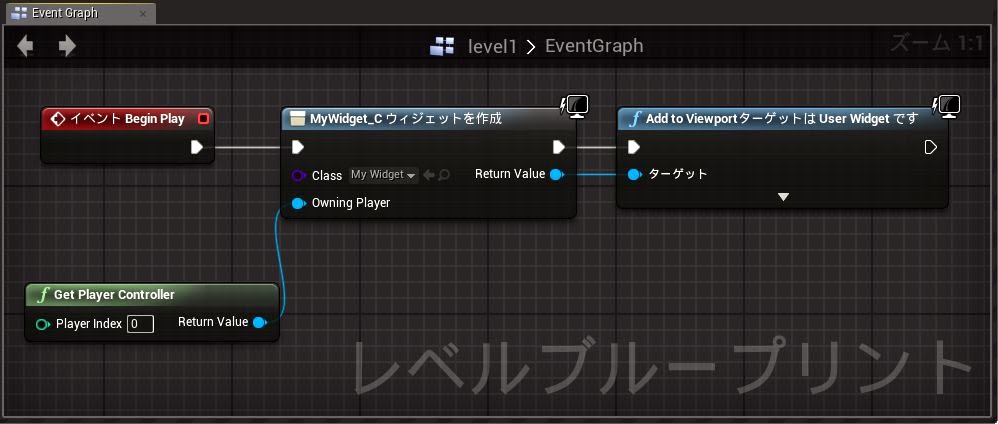Viewport: 998px width, 424px height.
Task: Click the use-selected arrow beside Class dropdown
Action: pyautogui.click(x=428, y=175)
